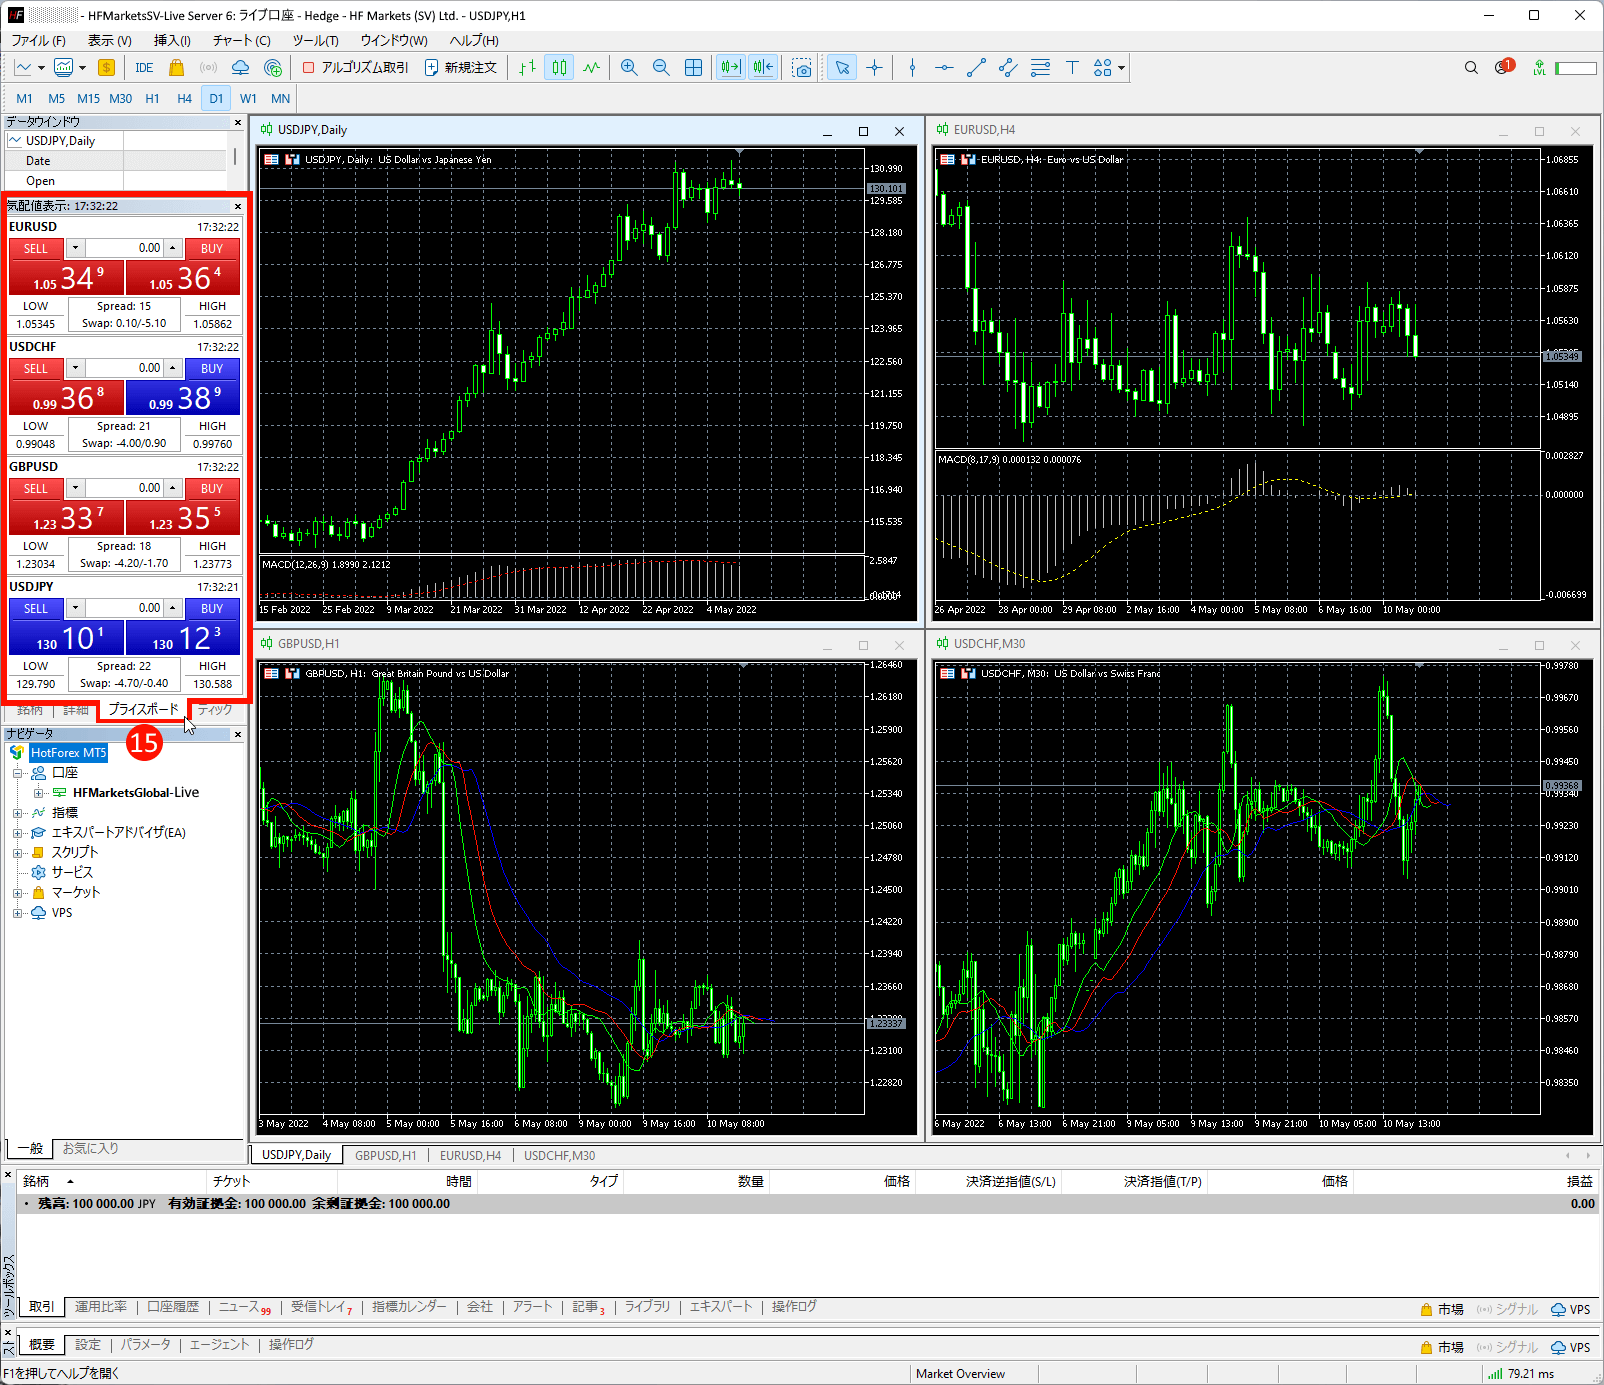Click the tile windows grid icon
The height and width of the screenshot is (1385, 1604).
point(693,68)
